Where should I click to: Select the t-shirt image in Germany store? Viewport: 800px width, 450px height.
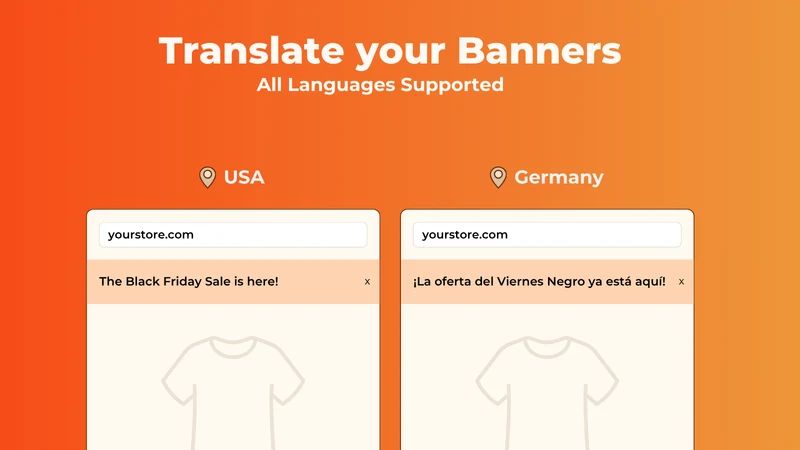pos(547,392)
